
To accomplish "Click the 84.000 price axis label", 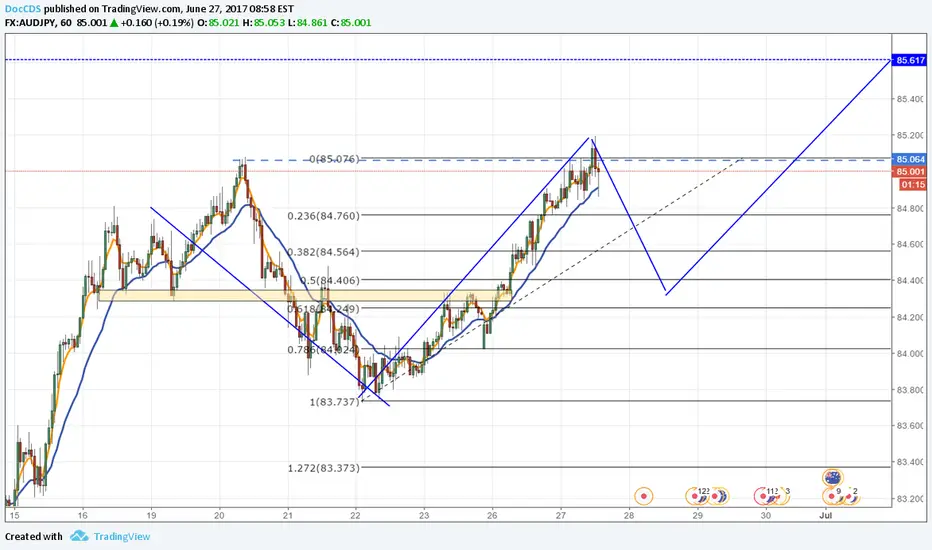I will 910,353.
